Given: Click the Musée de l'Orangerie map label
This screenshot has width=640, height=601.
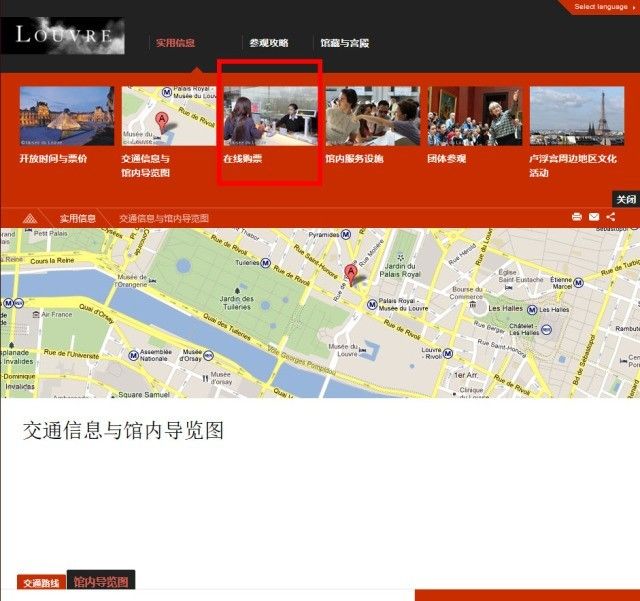Looking at the screenshot, I should [x=132, y=280].
